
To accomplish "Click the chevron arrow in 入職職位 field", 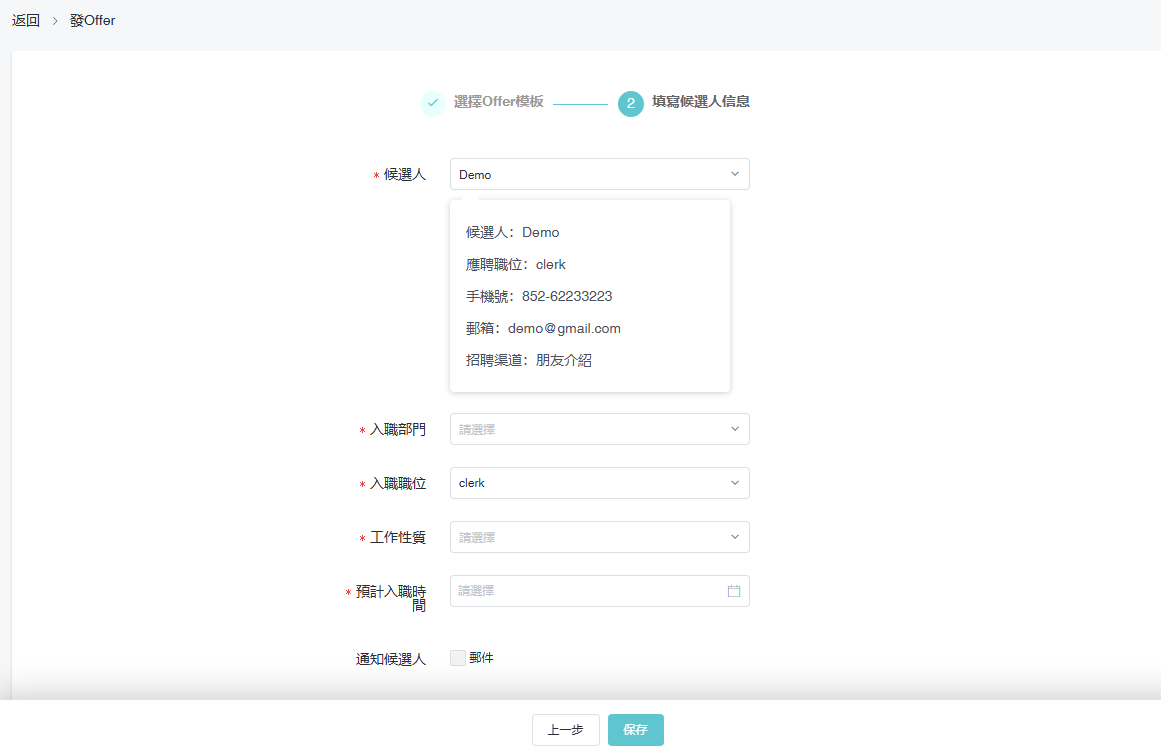I will [x=734, y=483].
